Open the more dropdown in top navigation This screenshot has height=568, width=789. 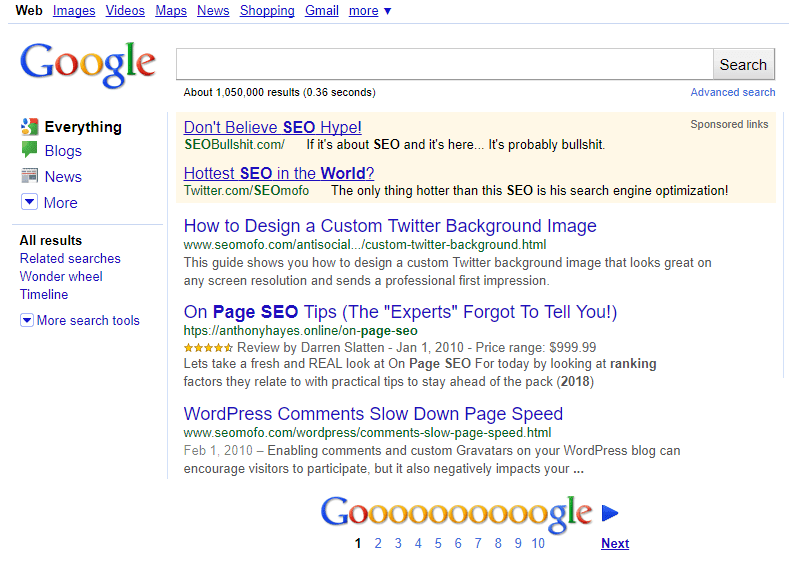[370, 11]
